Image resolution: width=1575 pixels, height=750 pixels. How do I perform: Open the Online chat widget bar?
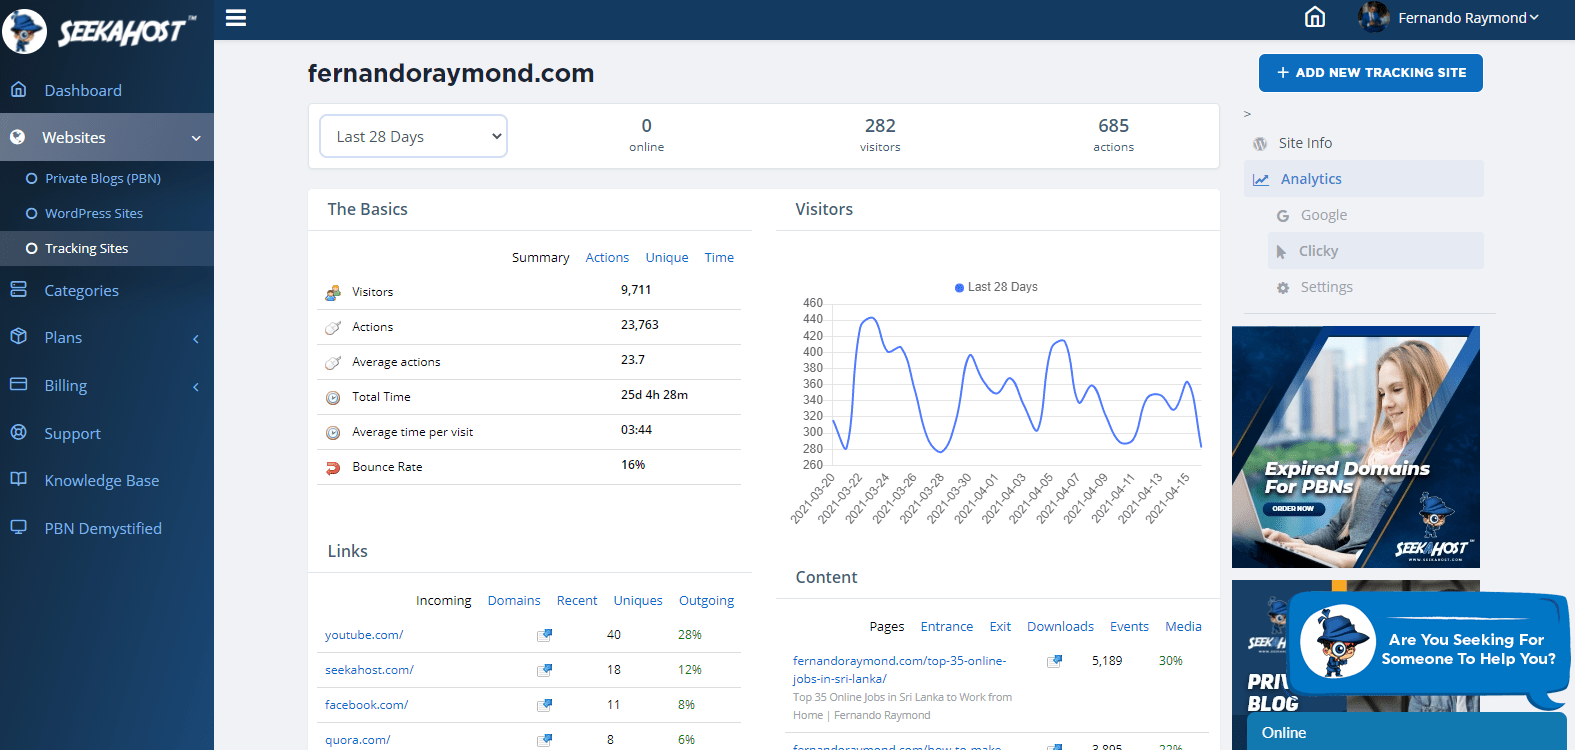1407,732
